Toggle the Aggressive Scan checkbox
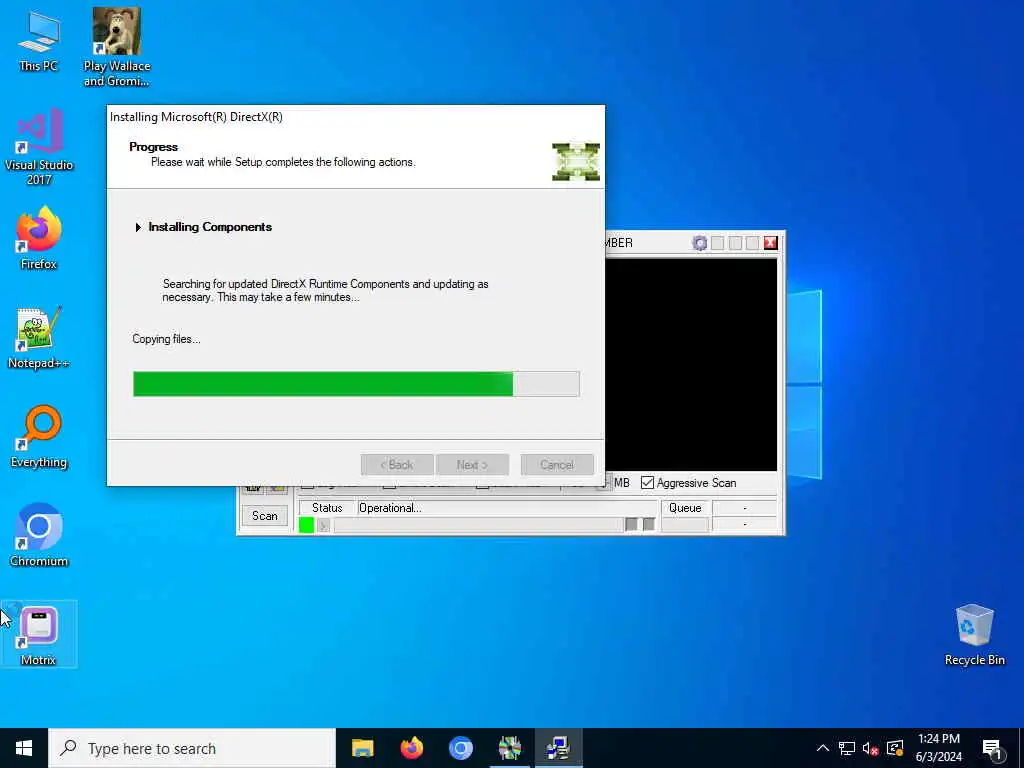The image size is (1024, 768). click(647, 483)
